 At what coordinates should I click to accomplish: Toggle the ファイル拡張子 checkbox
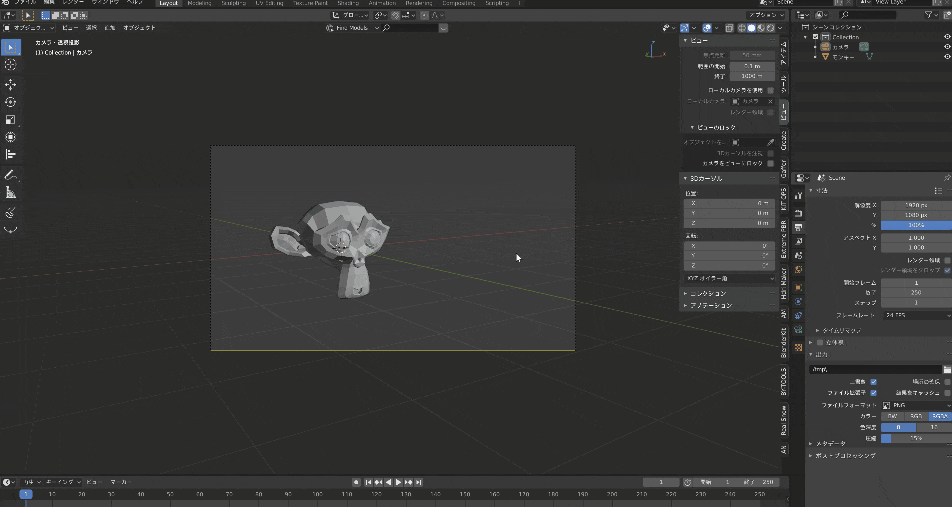click(x=873, y=393)
